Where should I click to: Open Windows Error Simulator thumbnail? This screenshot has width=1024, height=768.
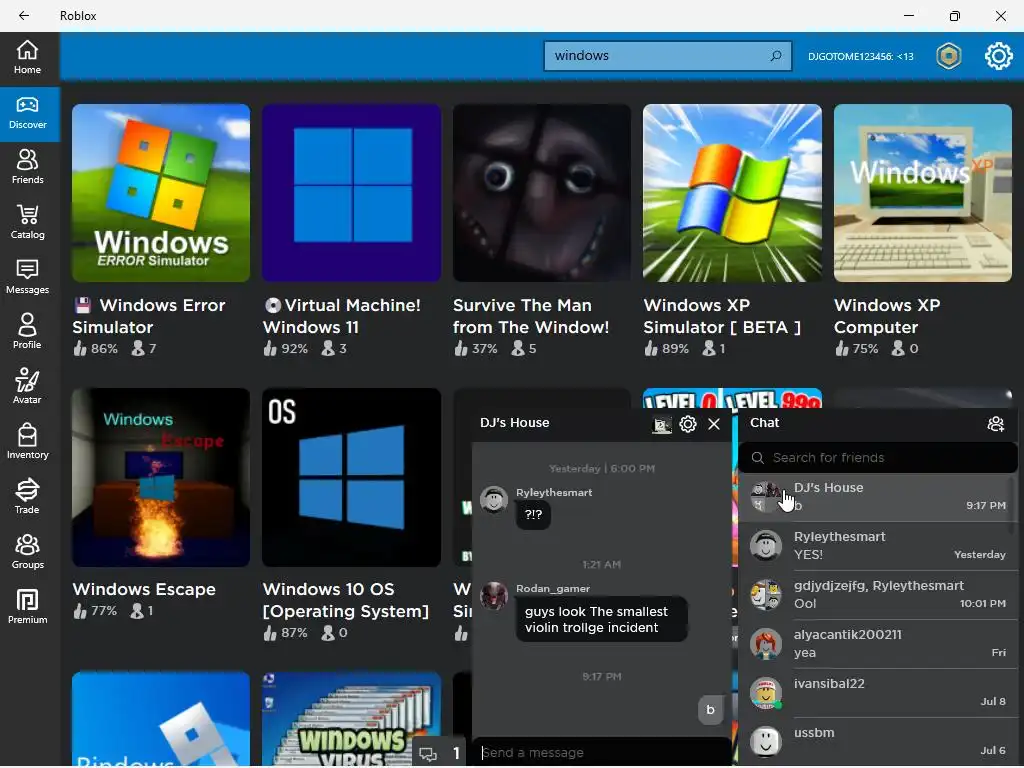pos(161,193)
